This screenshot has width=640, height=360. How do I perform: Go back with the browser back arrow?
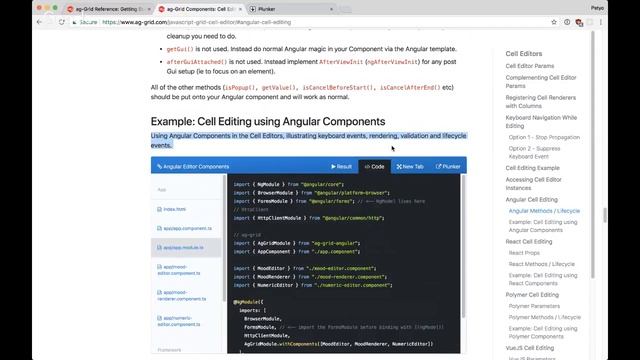click(39, 22)
